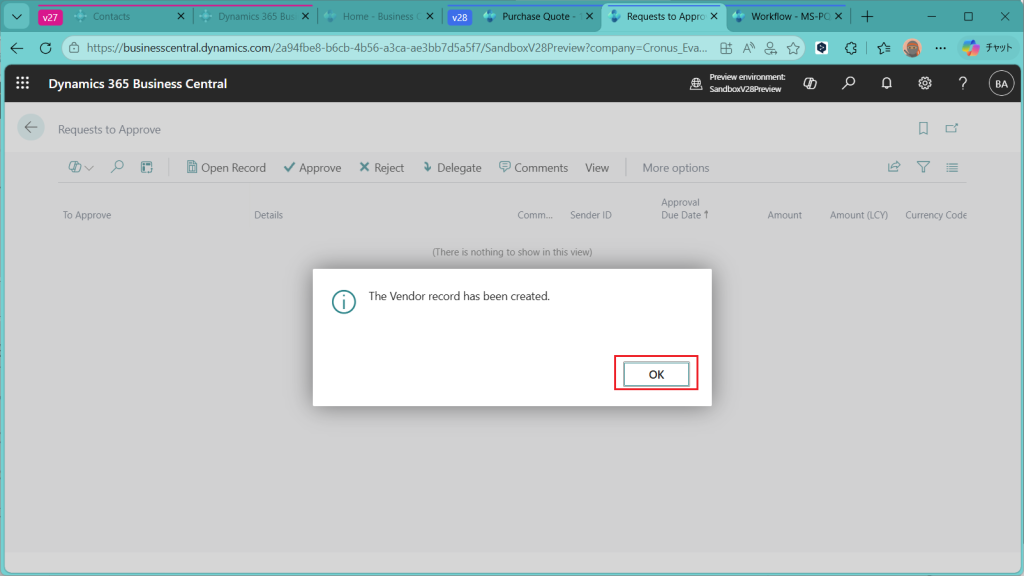Open the settings gear in Business Central
1024x576 pixels.
pos(925,84)
